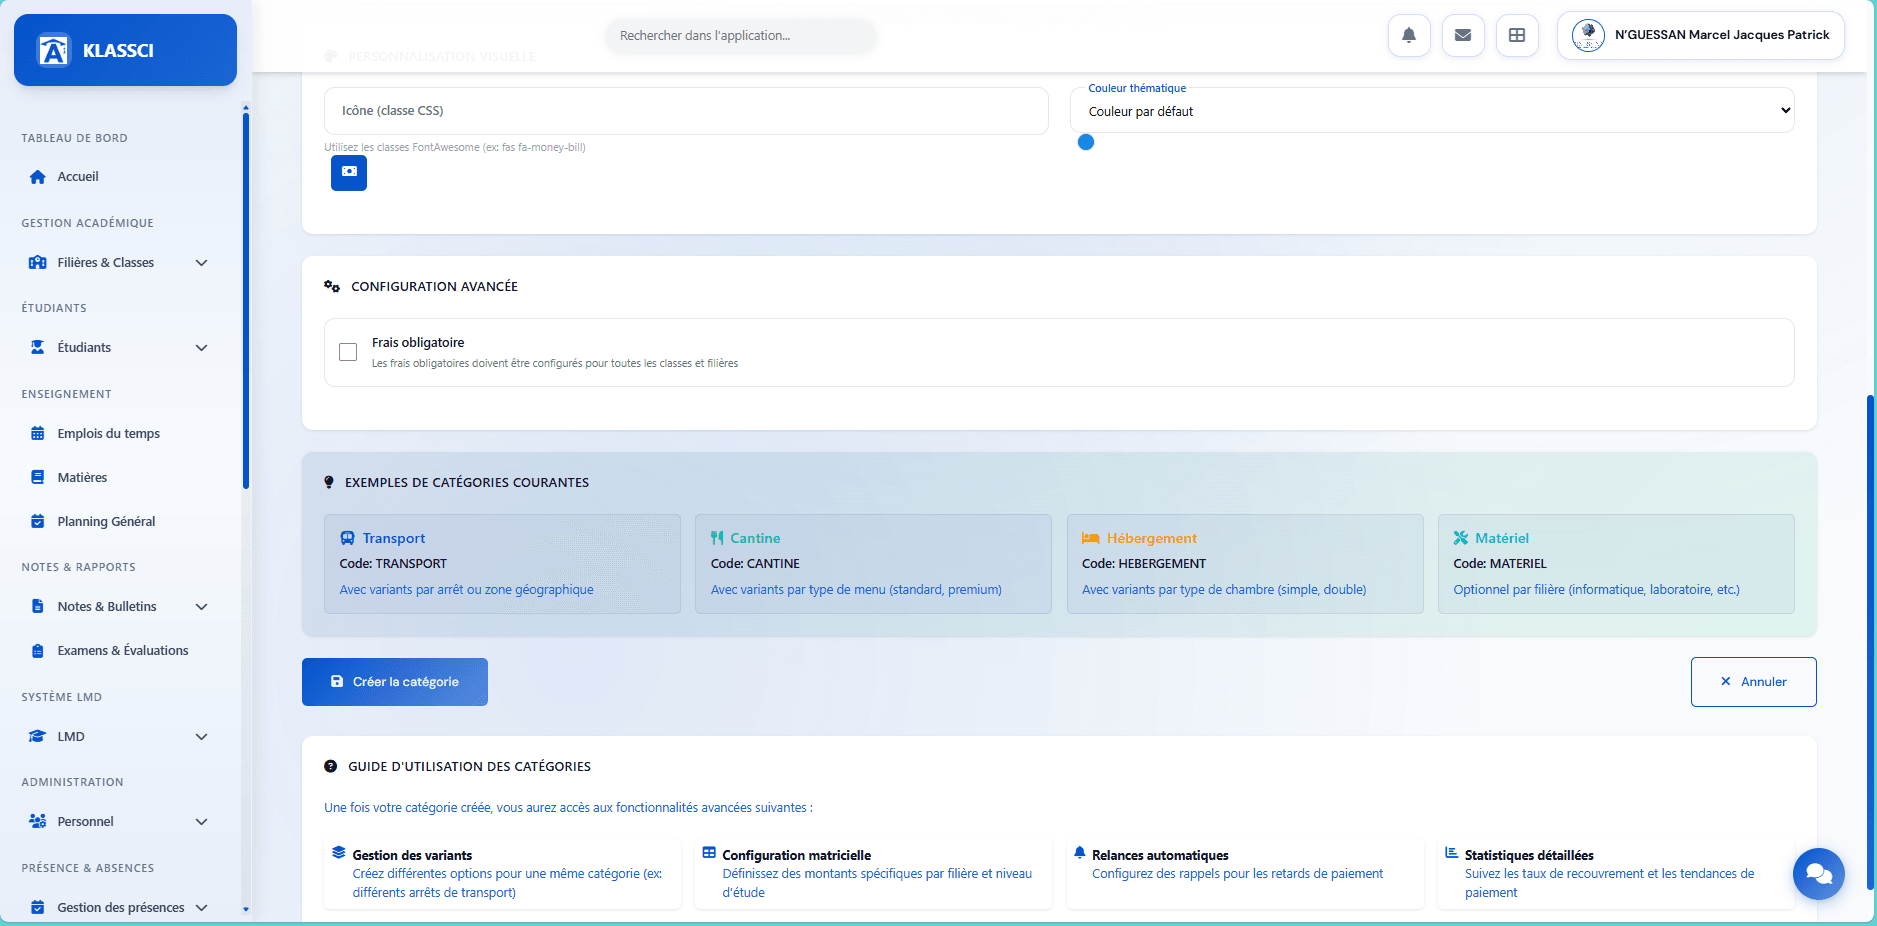
Task: Click the camera icon picker button
Action: click(x=349, y=172)
